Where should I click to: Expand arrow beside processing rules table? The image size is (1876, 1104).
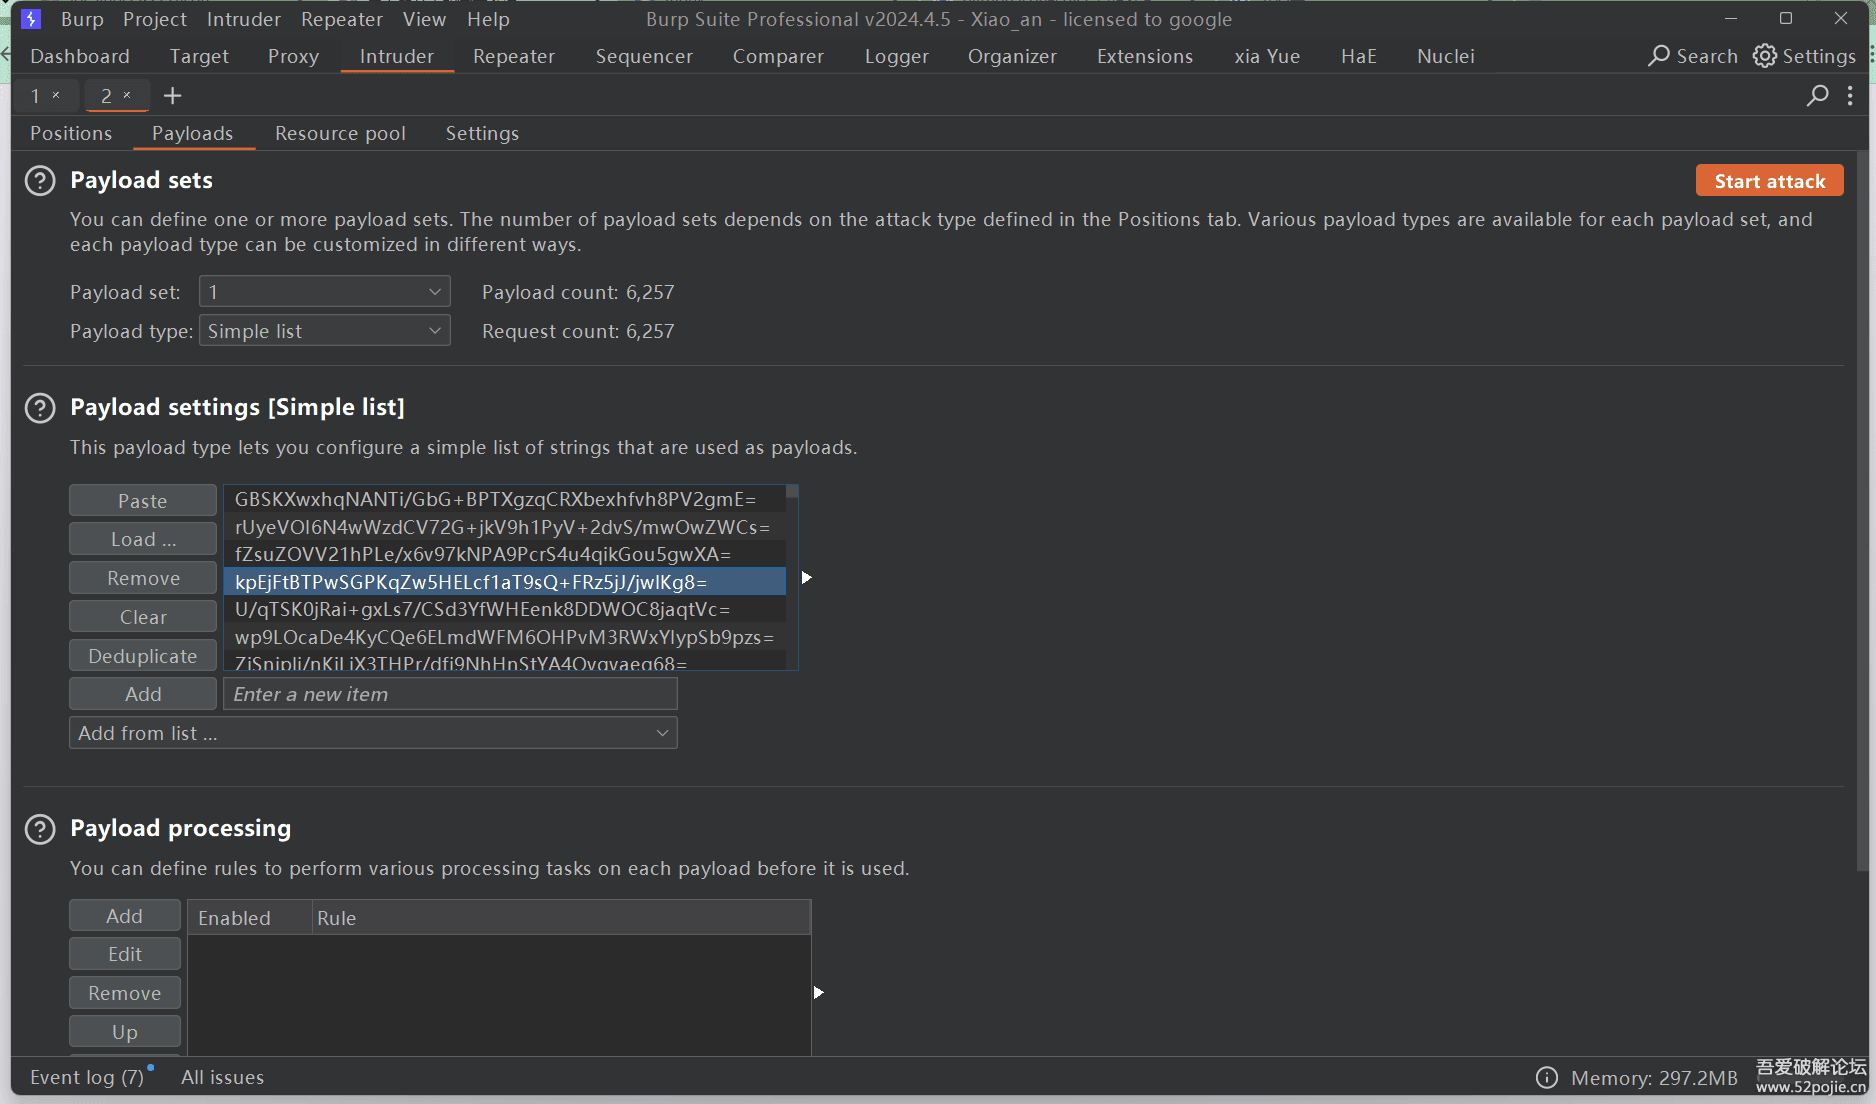pos(818,993)
